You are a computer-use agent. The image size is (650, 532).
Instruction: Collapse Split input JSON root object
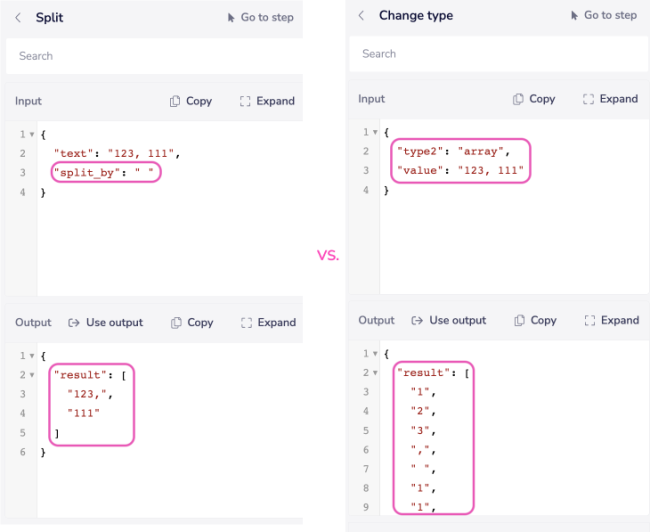coord(32,134)
